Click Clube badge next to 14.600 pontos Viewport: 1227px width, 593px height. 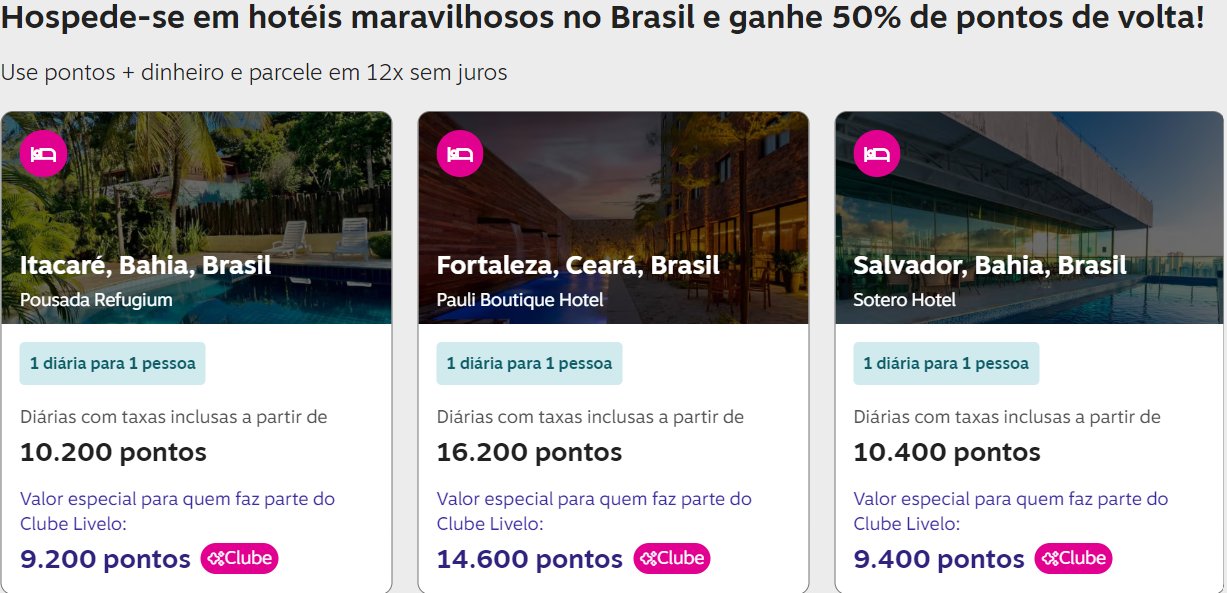coord(672,558)
